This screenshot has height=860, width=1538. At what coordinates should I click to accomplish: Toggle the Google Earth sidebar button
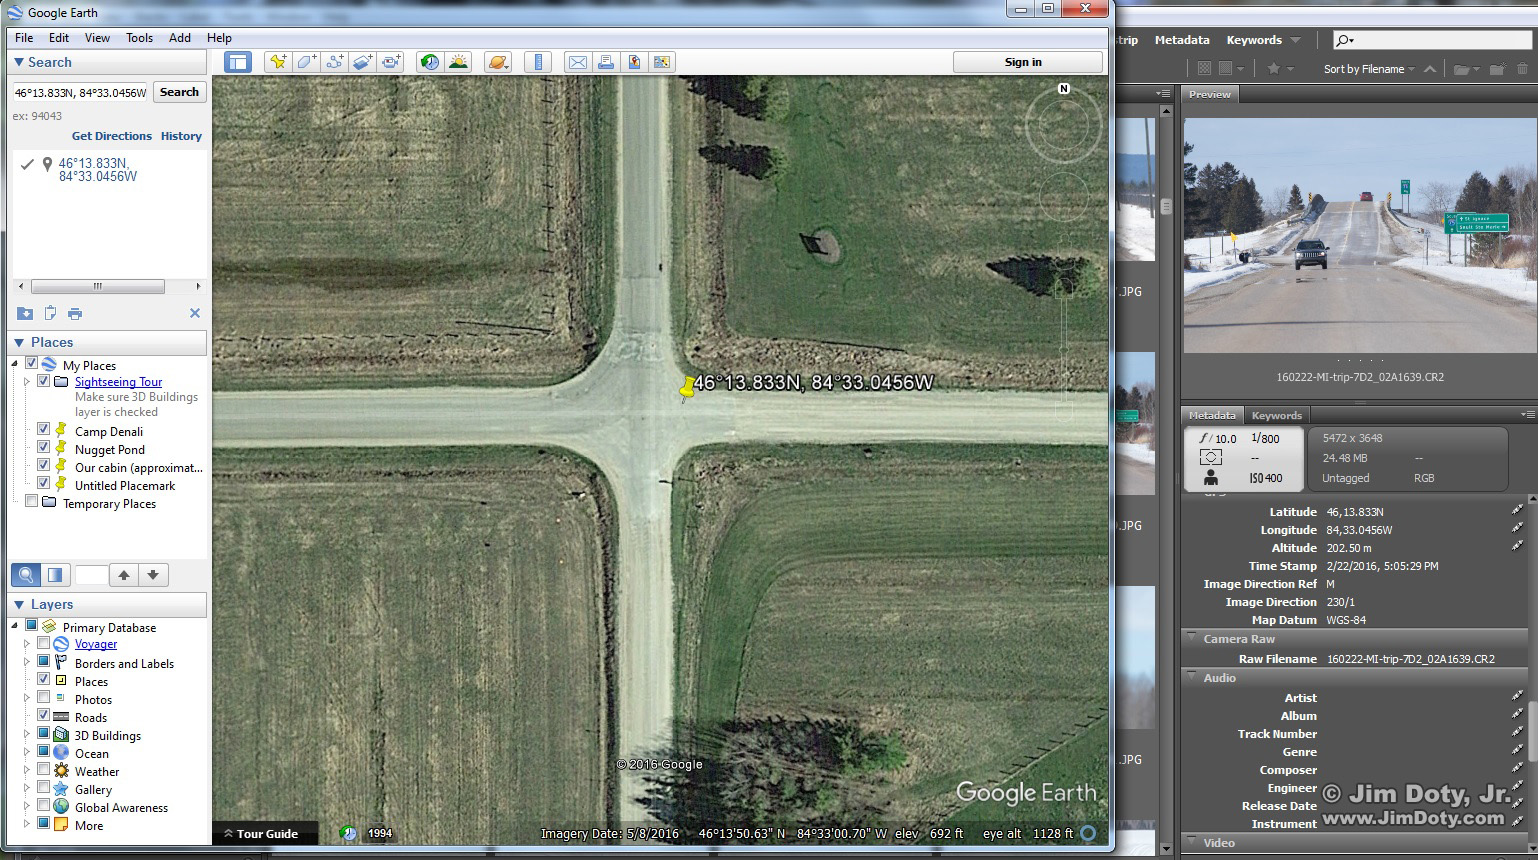click(237, 62)
